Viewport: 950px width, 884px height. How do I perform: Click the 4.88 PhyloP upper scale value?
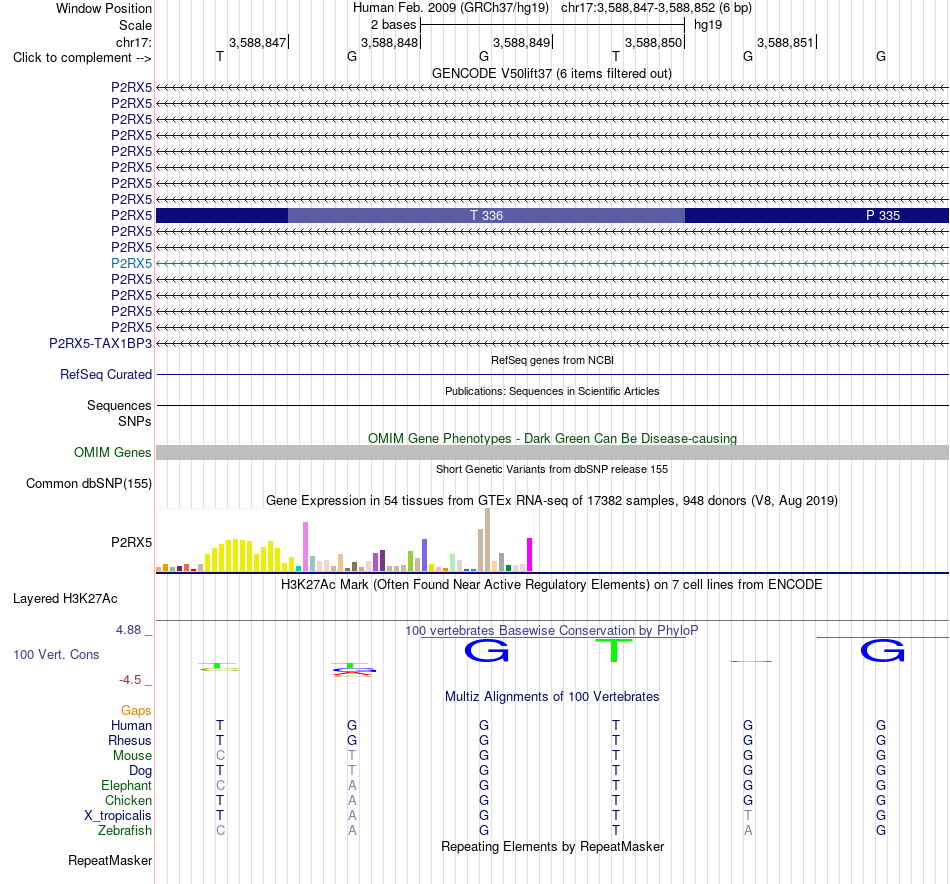coord(128,630)
